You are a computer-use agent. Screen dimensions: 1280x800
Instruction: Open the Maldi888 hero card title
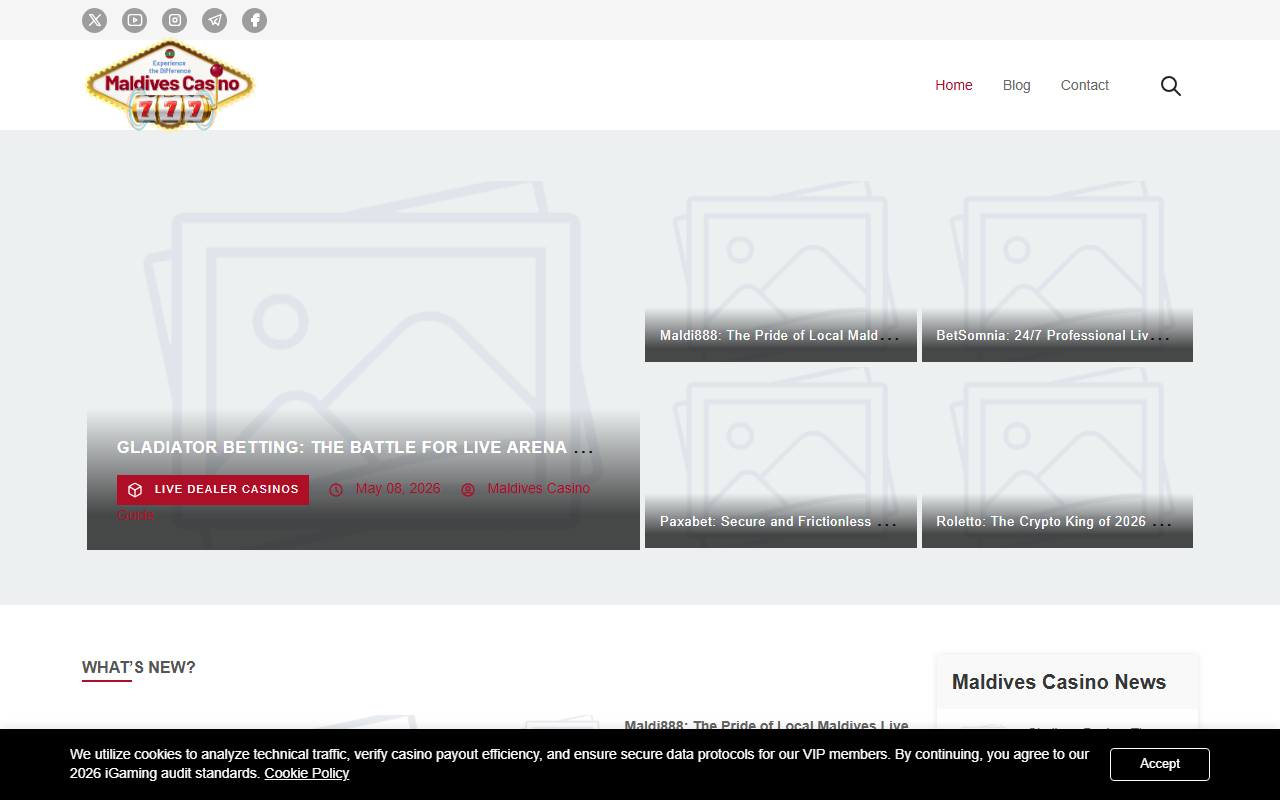[779, 336]
